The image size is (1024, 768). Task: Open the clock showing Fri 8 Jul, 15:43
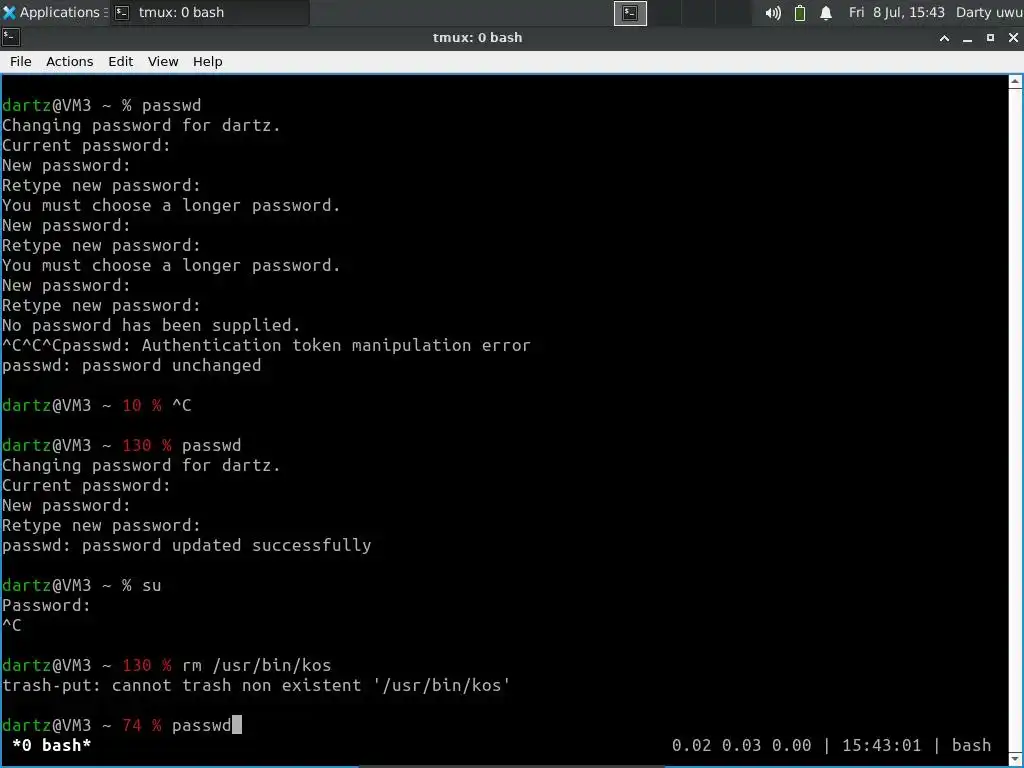[896, 12]
